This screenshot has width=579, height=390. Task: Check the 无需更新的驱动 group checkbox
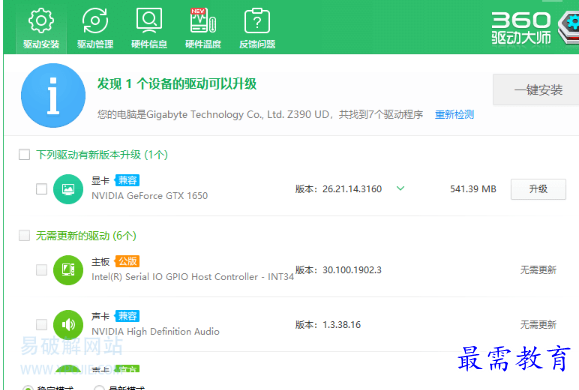point(24,235)
